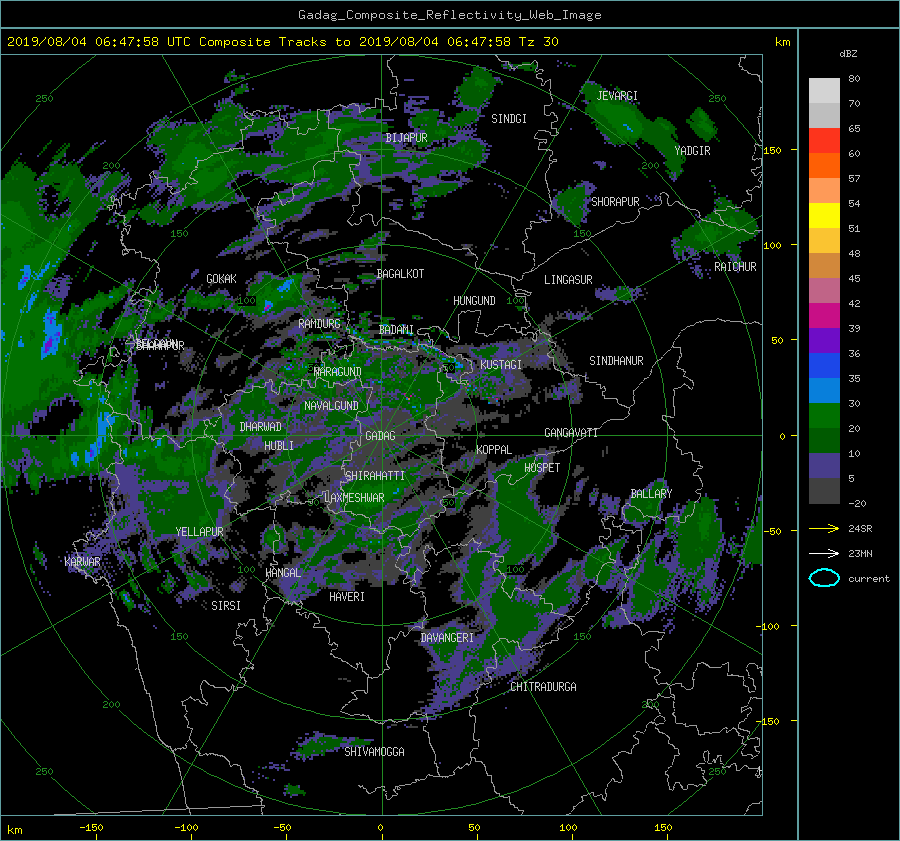Click the CHITRADURGA place label
The image size is (900, 841).
543,687
